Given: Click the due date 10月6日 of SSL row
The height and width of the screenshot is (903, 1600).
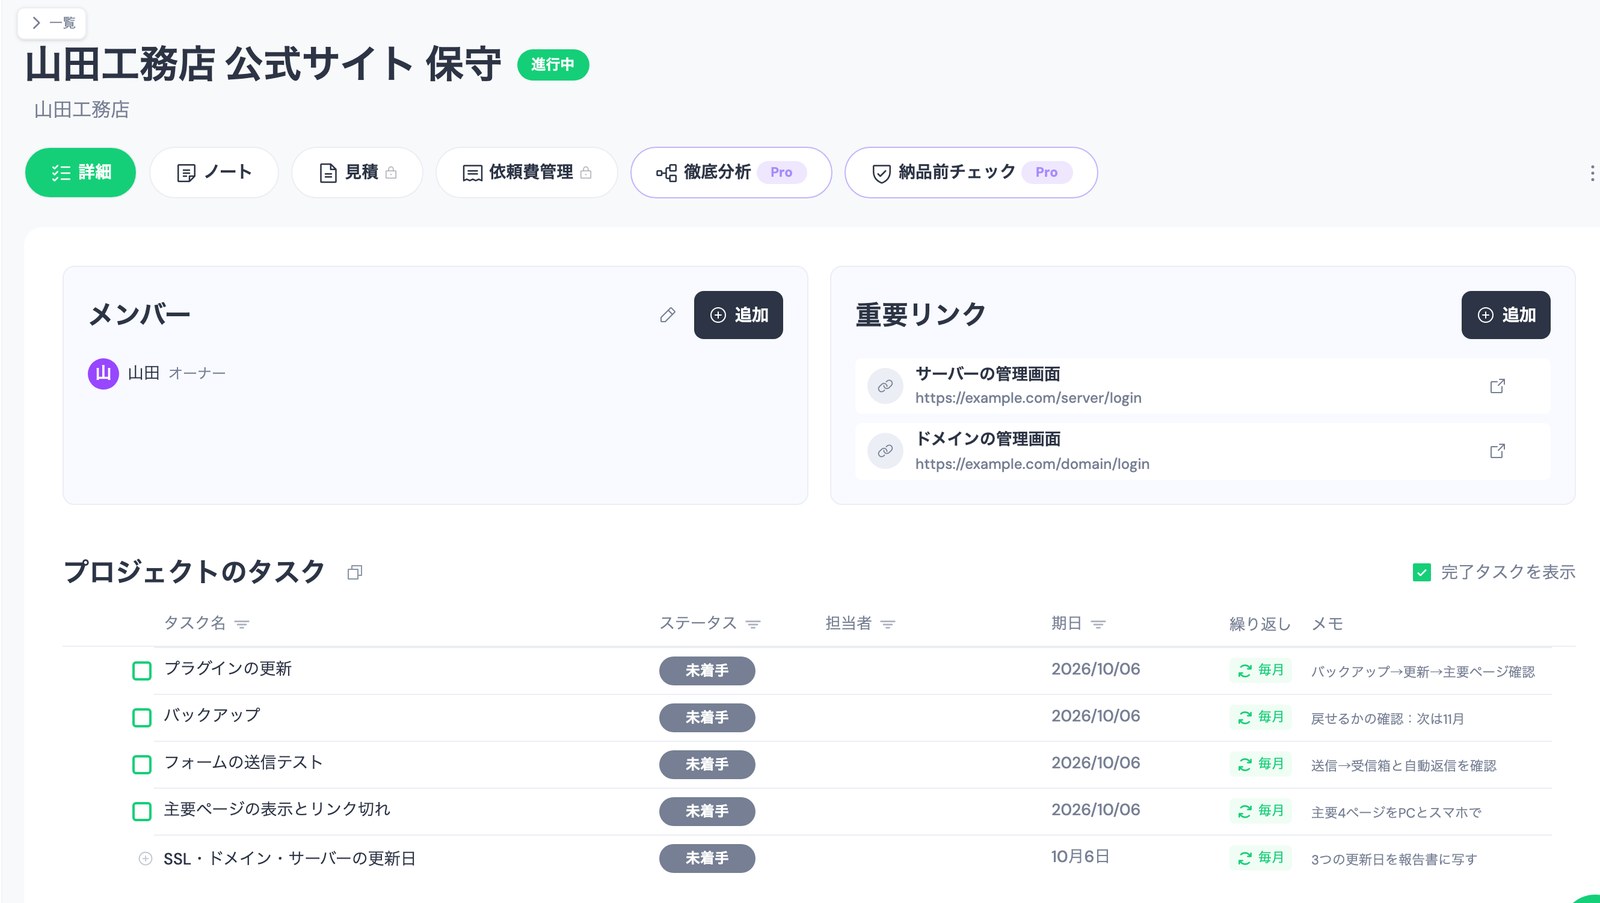Looking at the screenshot, I should pos(1080,857).
